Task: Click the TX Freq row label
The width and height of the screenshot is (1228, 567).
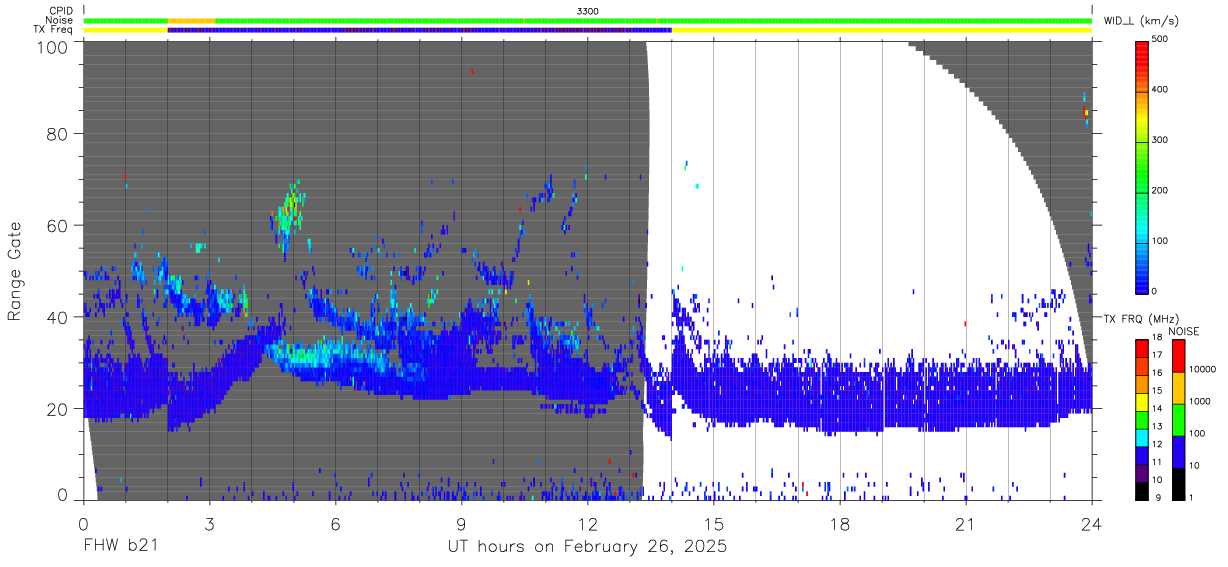Action: (54, 29)
